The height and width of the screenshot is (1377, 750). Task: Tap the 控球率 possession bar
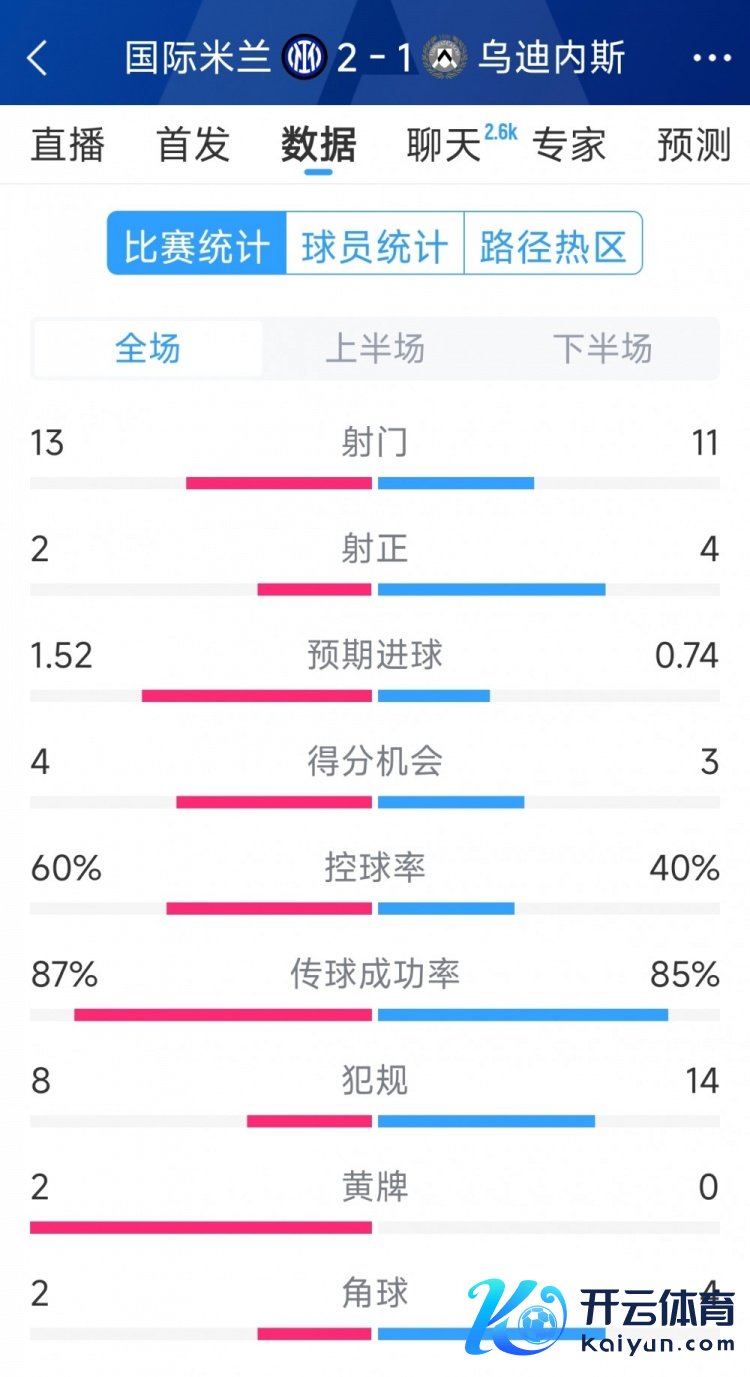coord(375,908)
